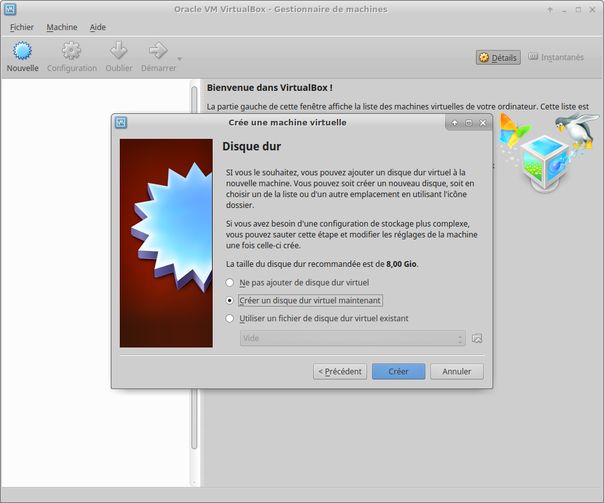
Task: Open the Aide menu
Action: coord(97,27)
